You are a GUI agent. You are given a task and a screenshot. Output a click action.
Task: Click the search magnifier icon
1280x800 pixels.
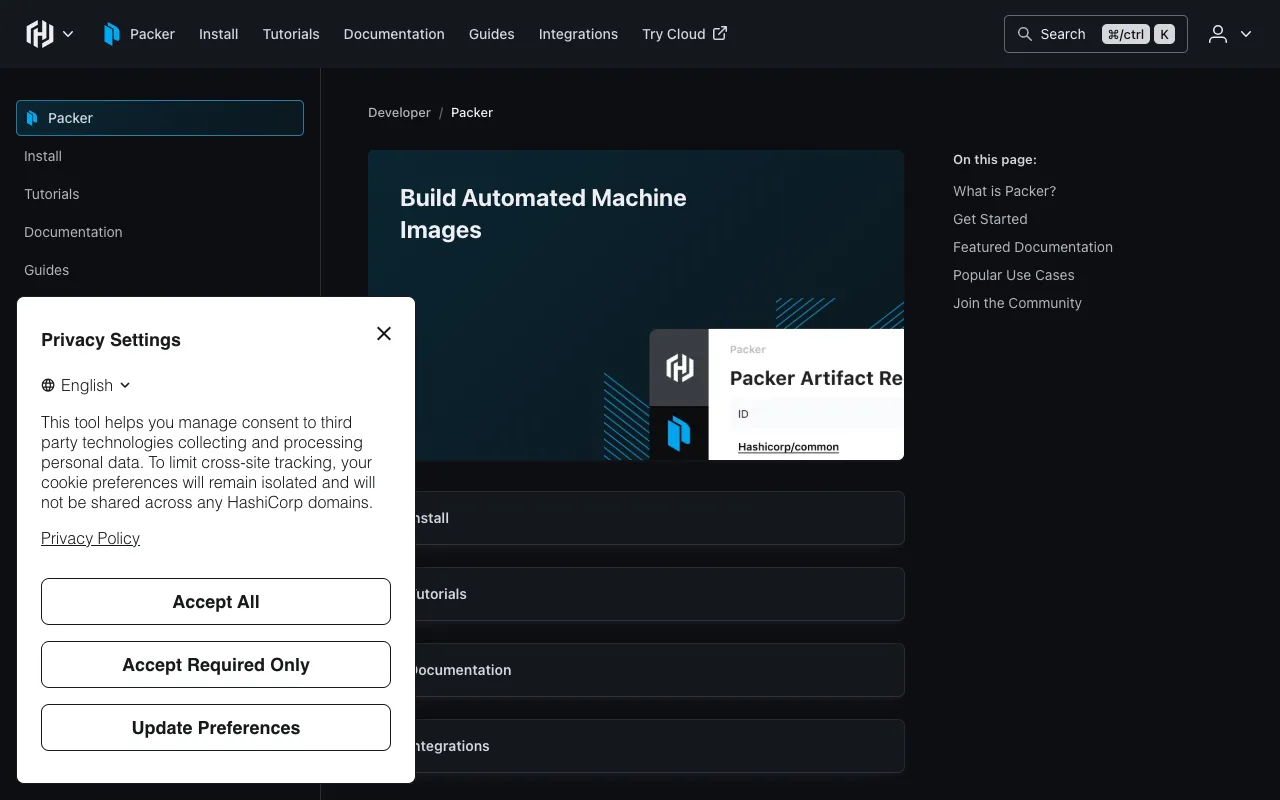pos(1025,33)
